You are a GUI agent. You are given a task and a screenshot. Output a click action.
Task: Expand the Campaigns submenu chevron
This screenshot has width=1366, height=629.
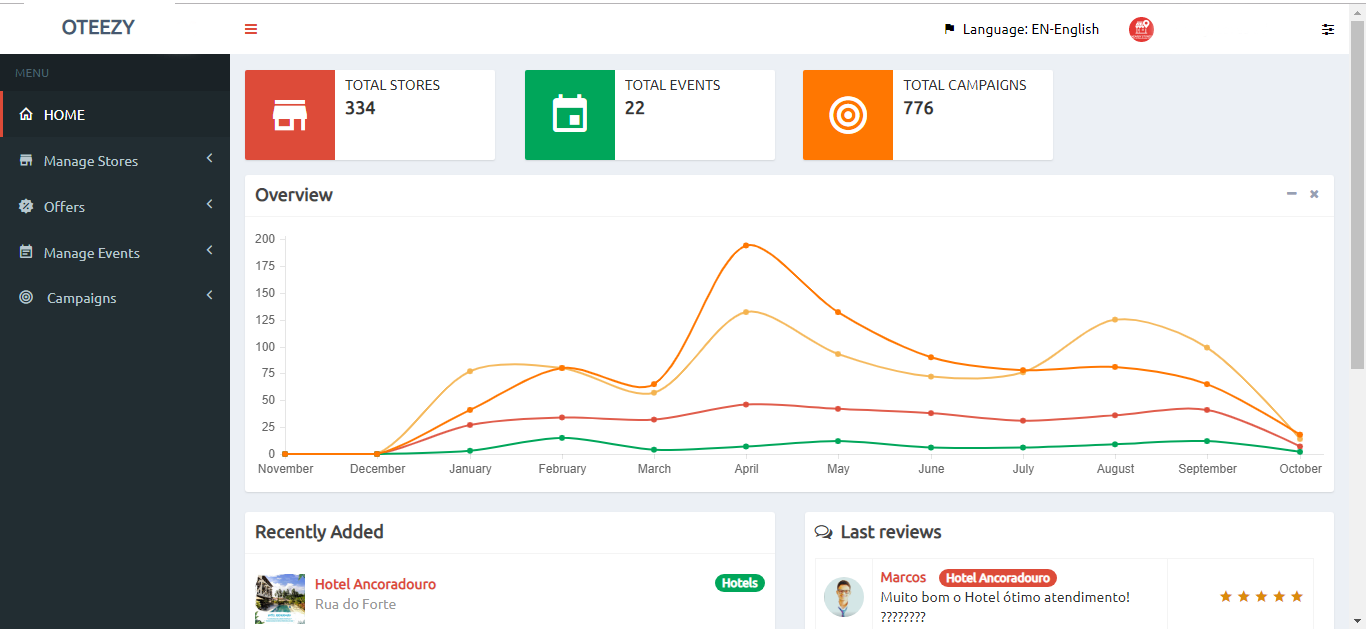tap(210, 295)
